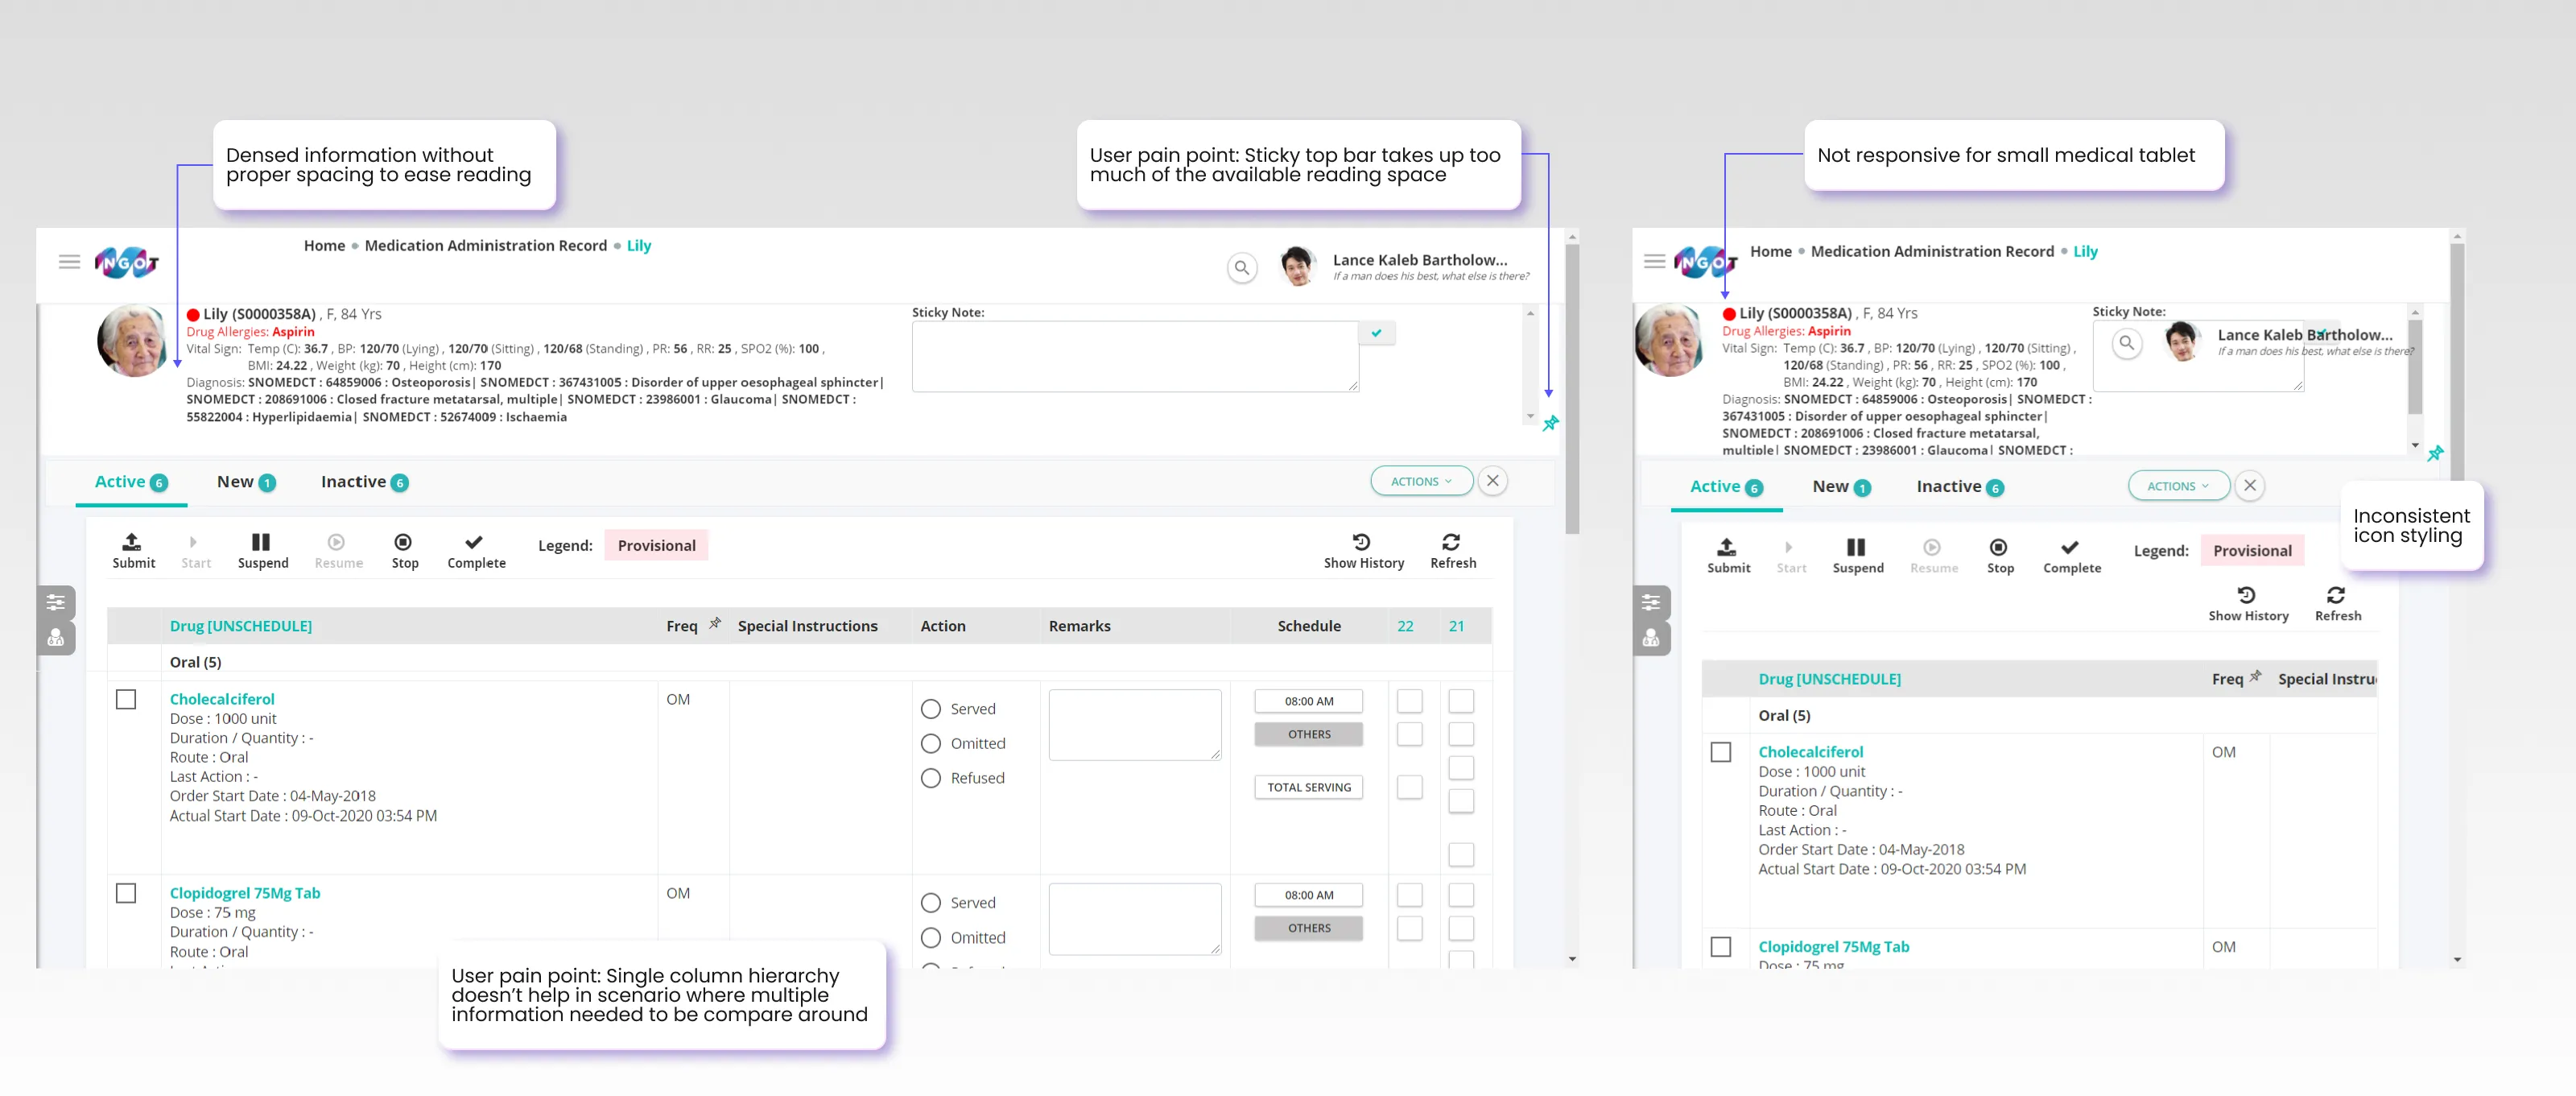Click Submit icon in right tablet window
The width and height of the screenshot is (2576, 1096).
[x=1727, y=547]
